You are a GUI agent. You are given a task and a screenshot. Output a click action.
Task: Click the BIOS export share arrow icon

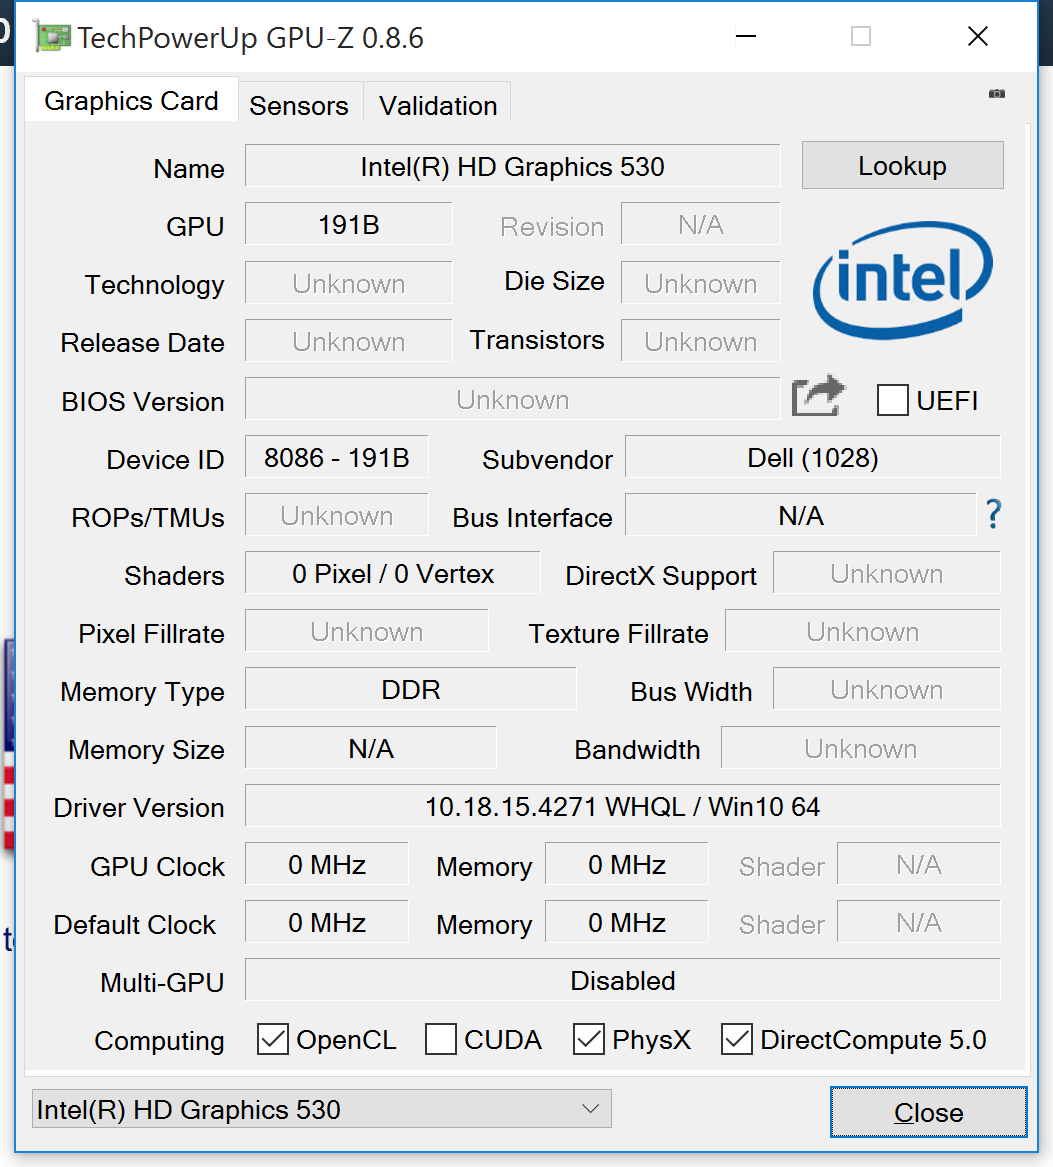click(x=819, y=395)
